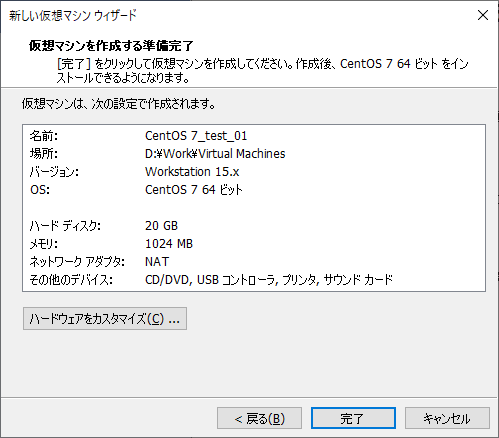The height and width of the screenshot is (438, 499).
Task: Click the 20 GB hard disk value
Action: (x=161, y=226)
